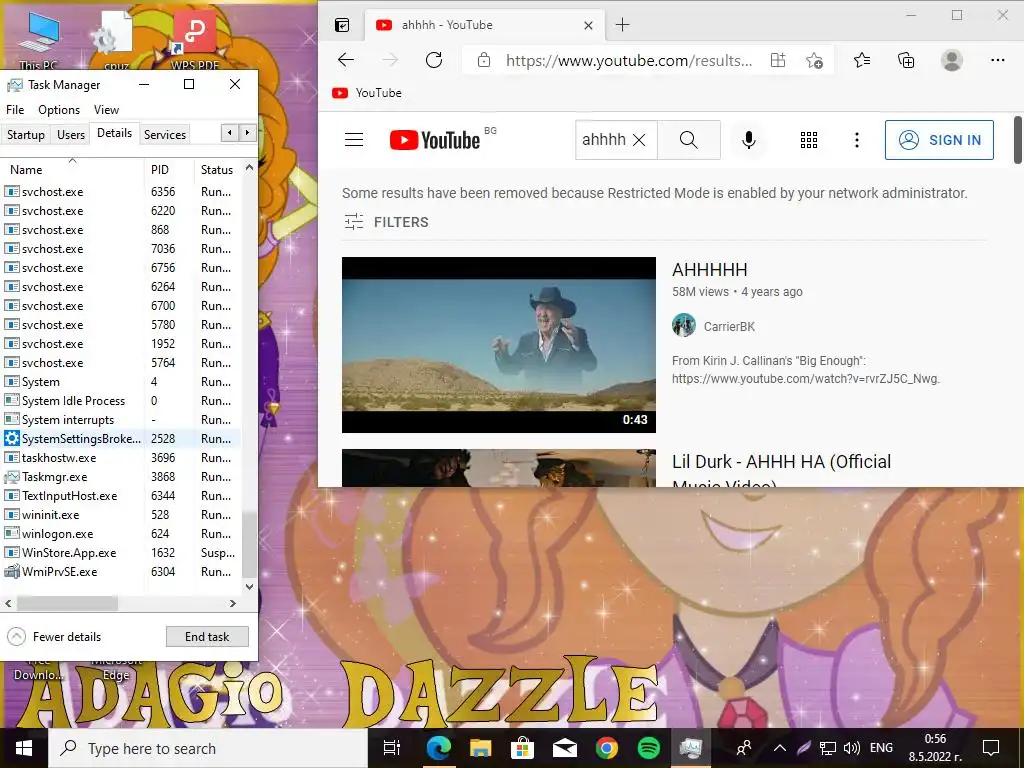Click the Edge address bar URL
Viewport: 1024px width, 768px height.
click(629, 60)
